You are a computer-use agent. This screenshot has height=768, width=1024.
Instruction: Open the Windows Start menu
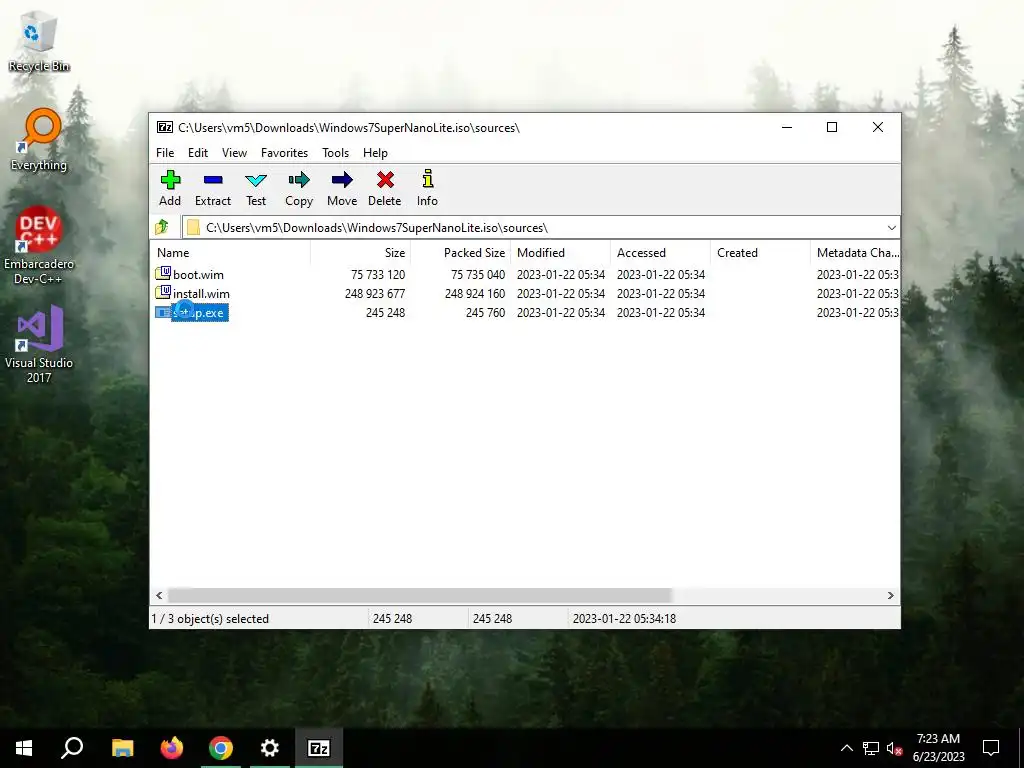click(x=24, y=748)
